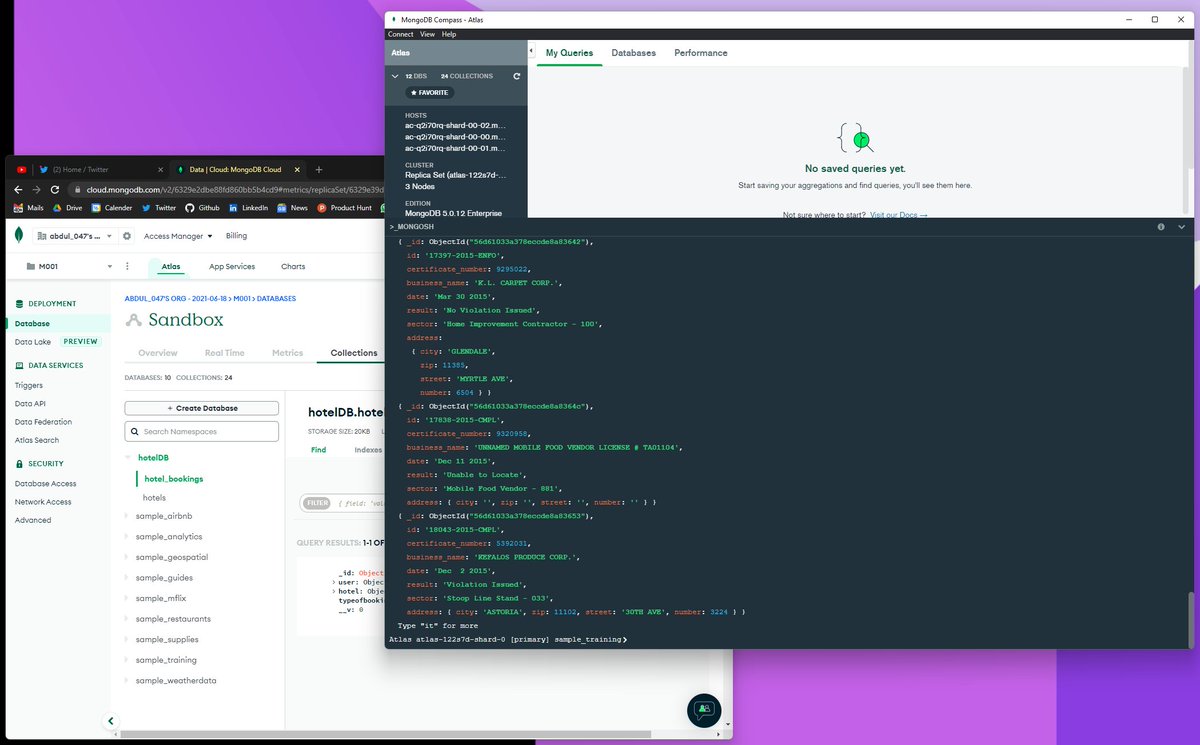1200x745 pixels.
Task: Click the Search Namespaces field
Action: click(x=202, y=432)
